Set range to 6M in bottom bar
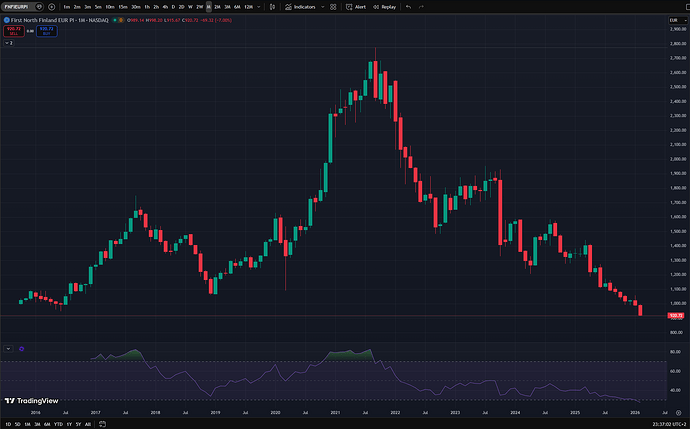690x429 pixels. click(x=47, y=424)
